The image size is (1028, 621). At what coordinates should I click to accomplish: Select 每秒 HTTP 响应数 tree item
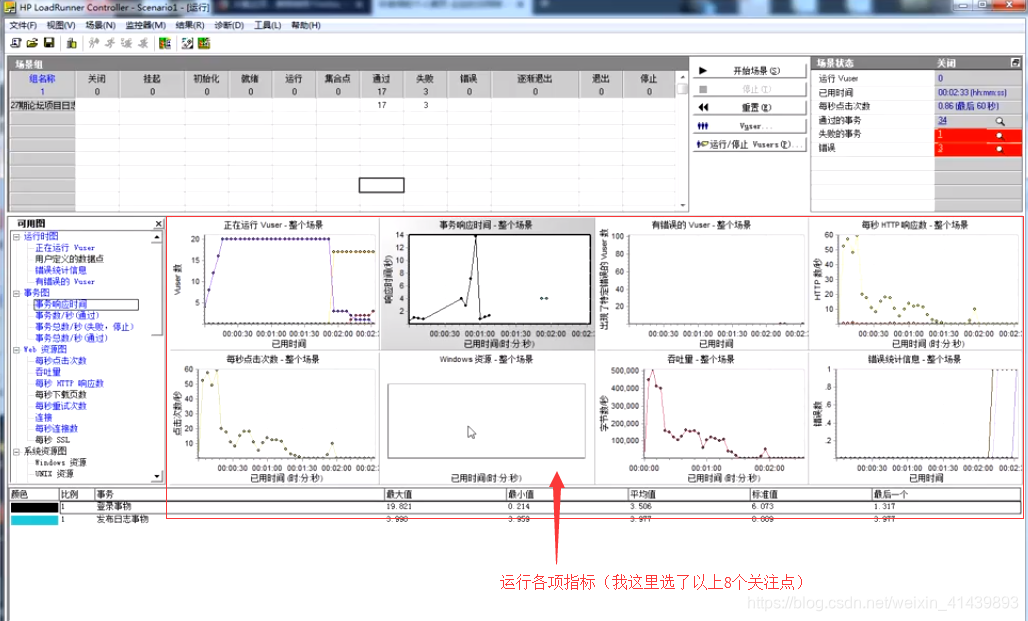click(x=69, y=384)
